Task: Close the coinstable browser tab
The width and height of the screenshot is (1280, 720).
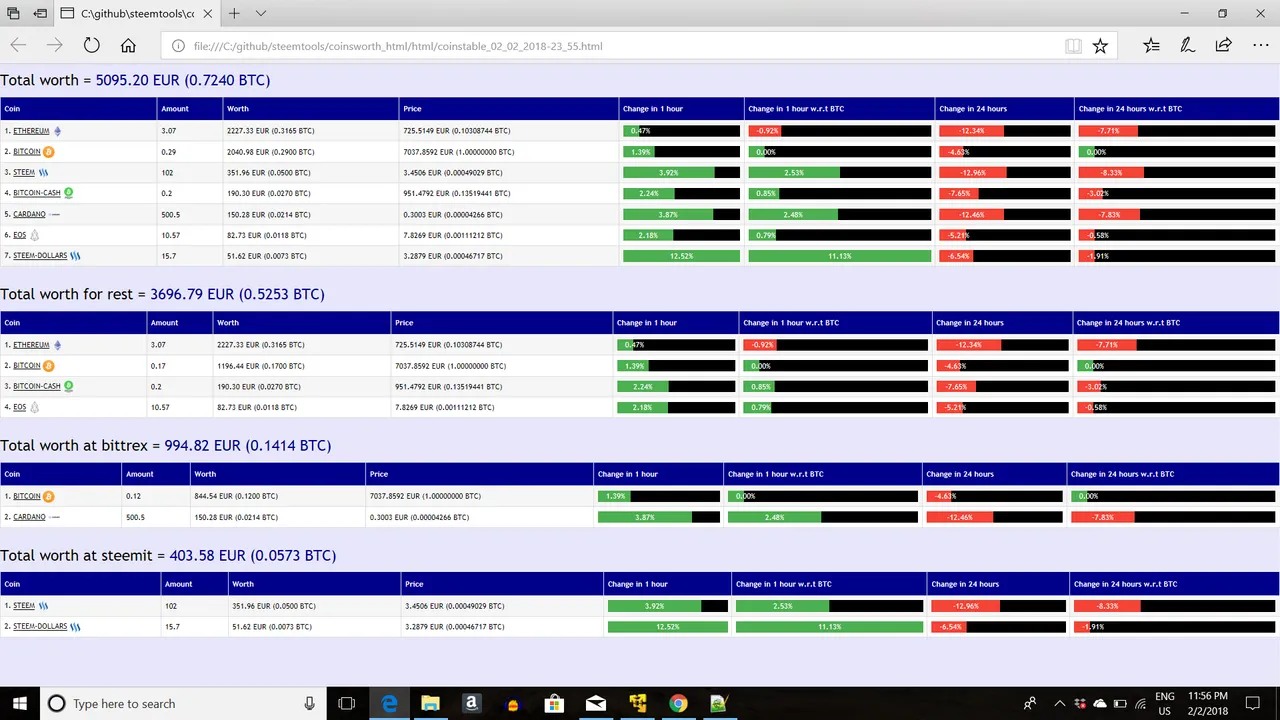Action: coord(207,14)
